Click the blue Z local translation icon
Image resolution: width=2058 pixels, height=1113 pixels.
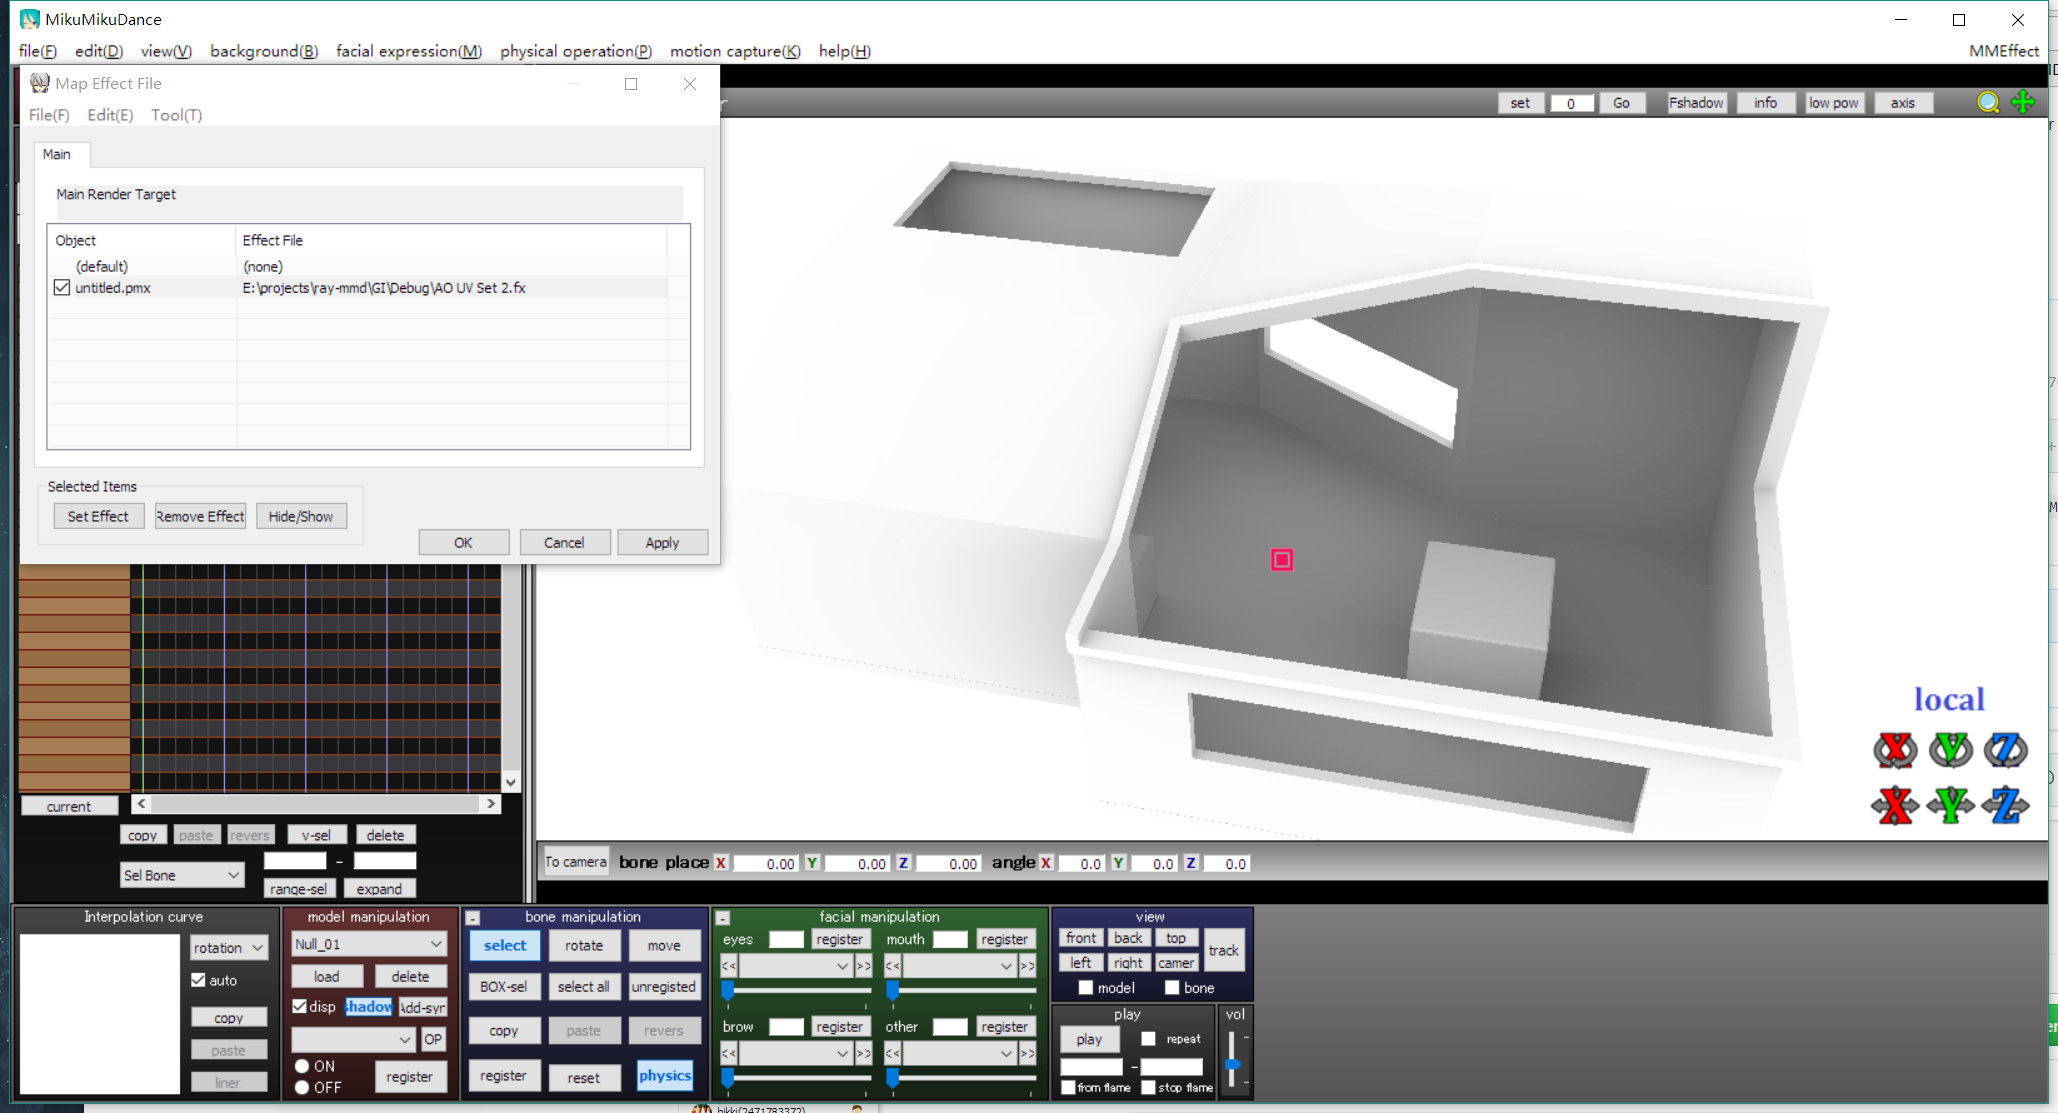click(2006, 806)
